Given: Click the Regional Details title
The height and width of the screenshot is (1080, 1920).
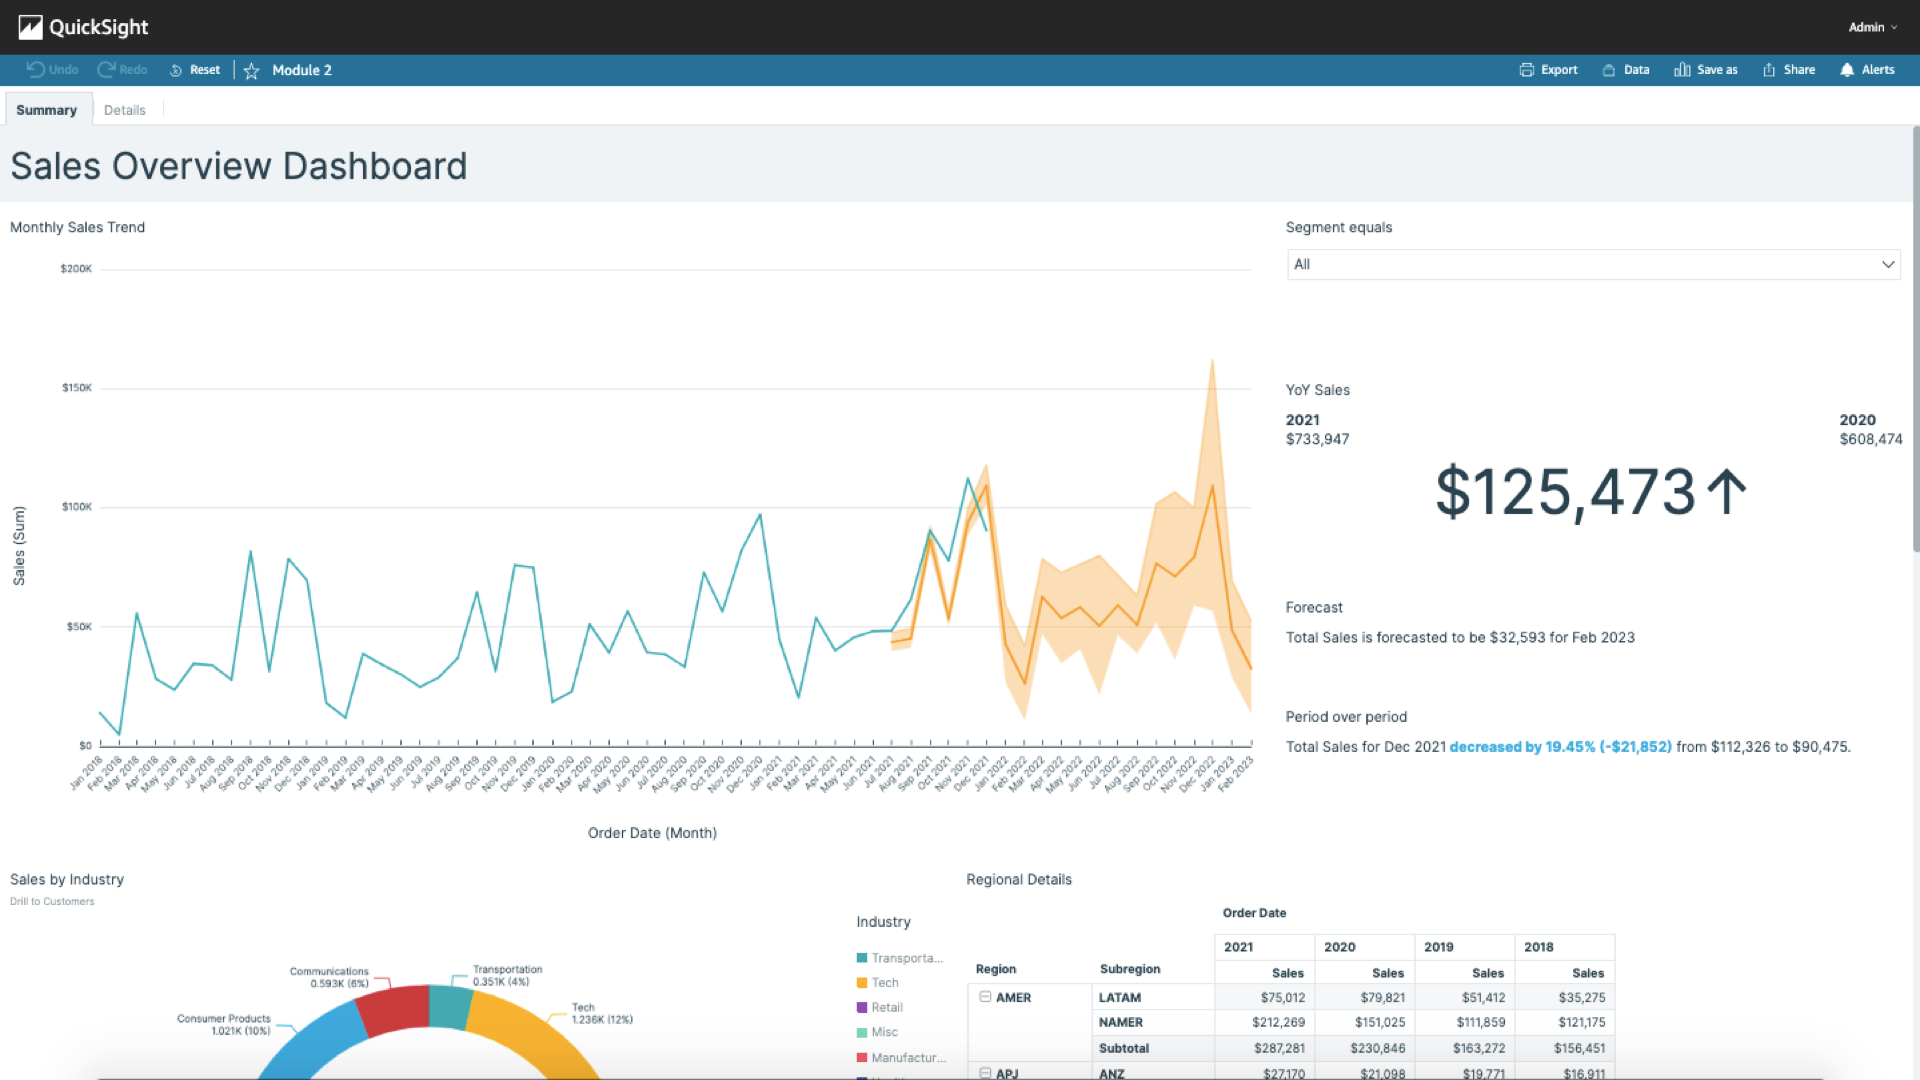Looking at the screenshot, I should pos(1019,880).
